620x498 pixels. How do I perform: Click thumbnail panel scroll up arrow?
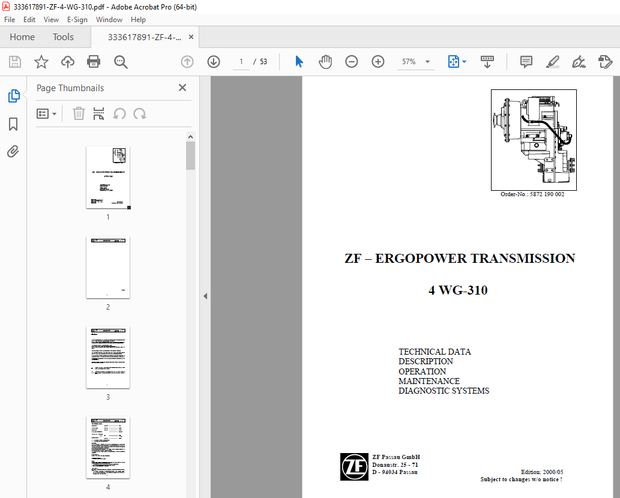tap(191, 137)
